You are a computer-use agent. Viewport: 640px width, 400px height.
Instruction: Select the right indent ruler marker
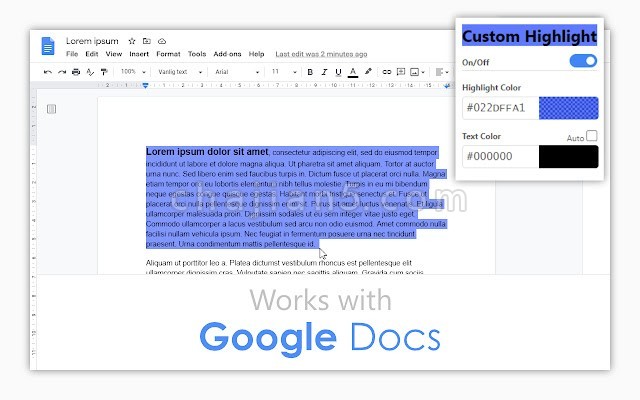point(447,86)
